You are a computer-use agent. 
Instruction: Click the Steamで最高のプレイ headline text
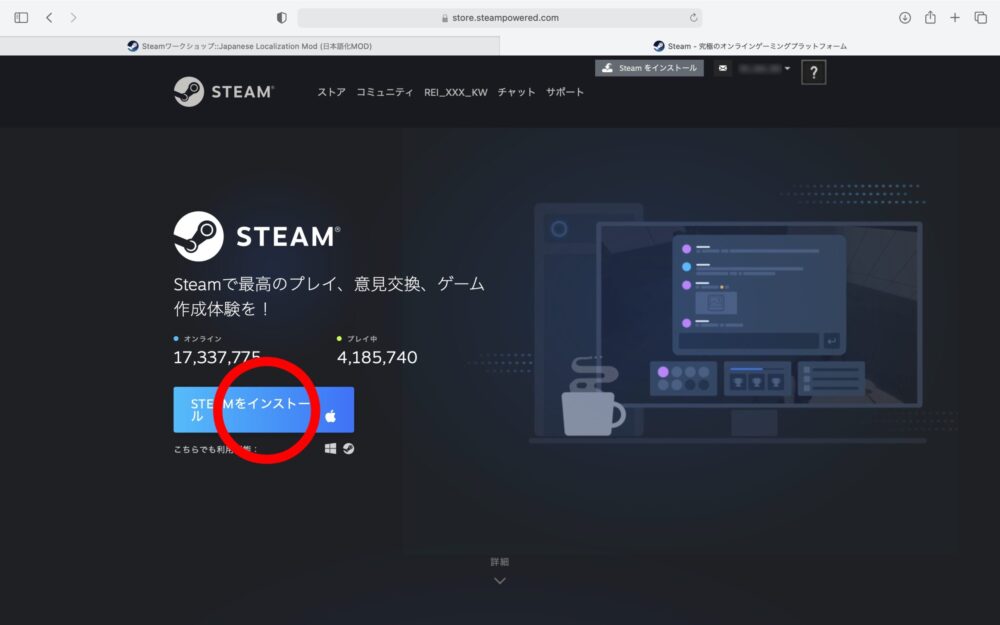pyautogui.click(x=329, y=296)
